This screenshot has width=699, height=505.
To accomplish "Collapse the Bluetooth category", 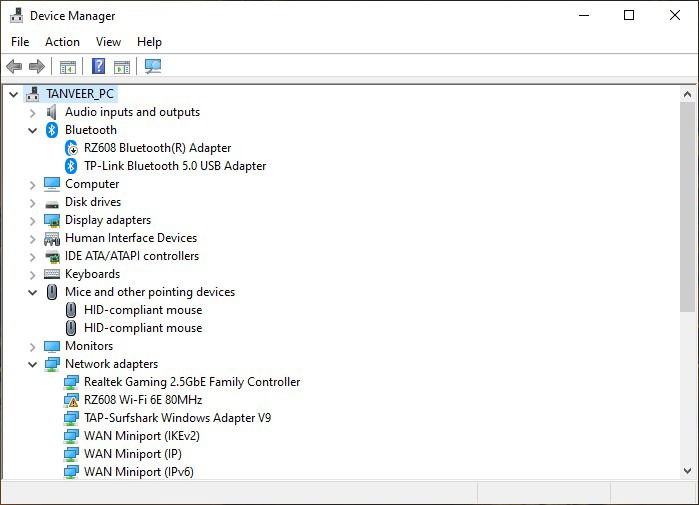I will (x=33, y=131).
